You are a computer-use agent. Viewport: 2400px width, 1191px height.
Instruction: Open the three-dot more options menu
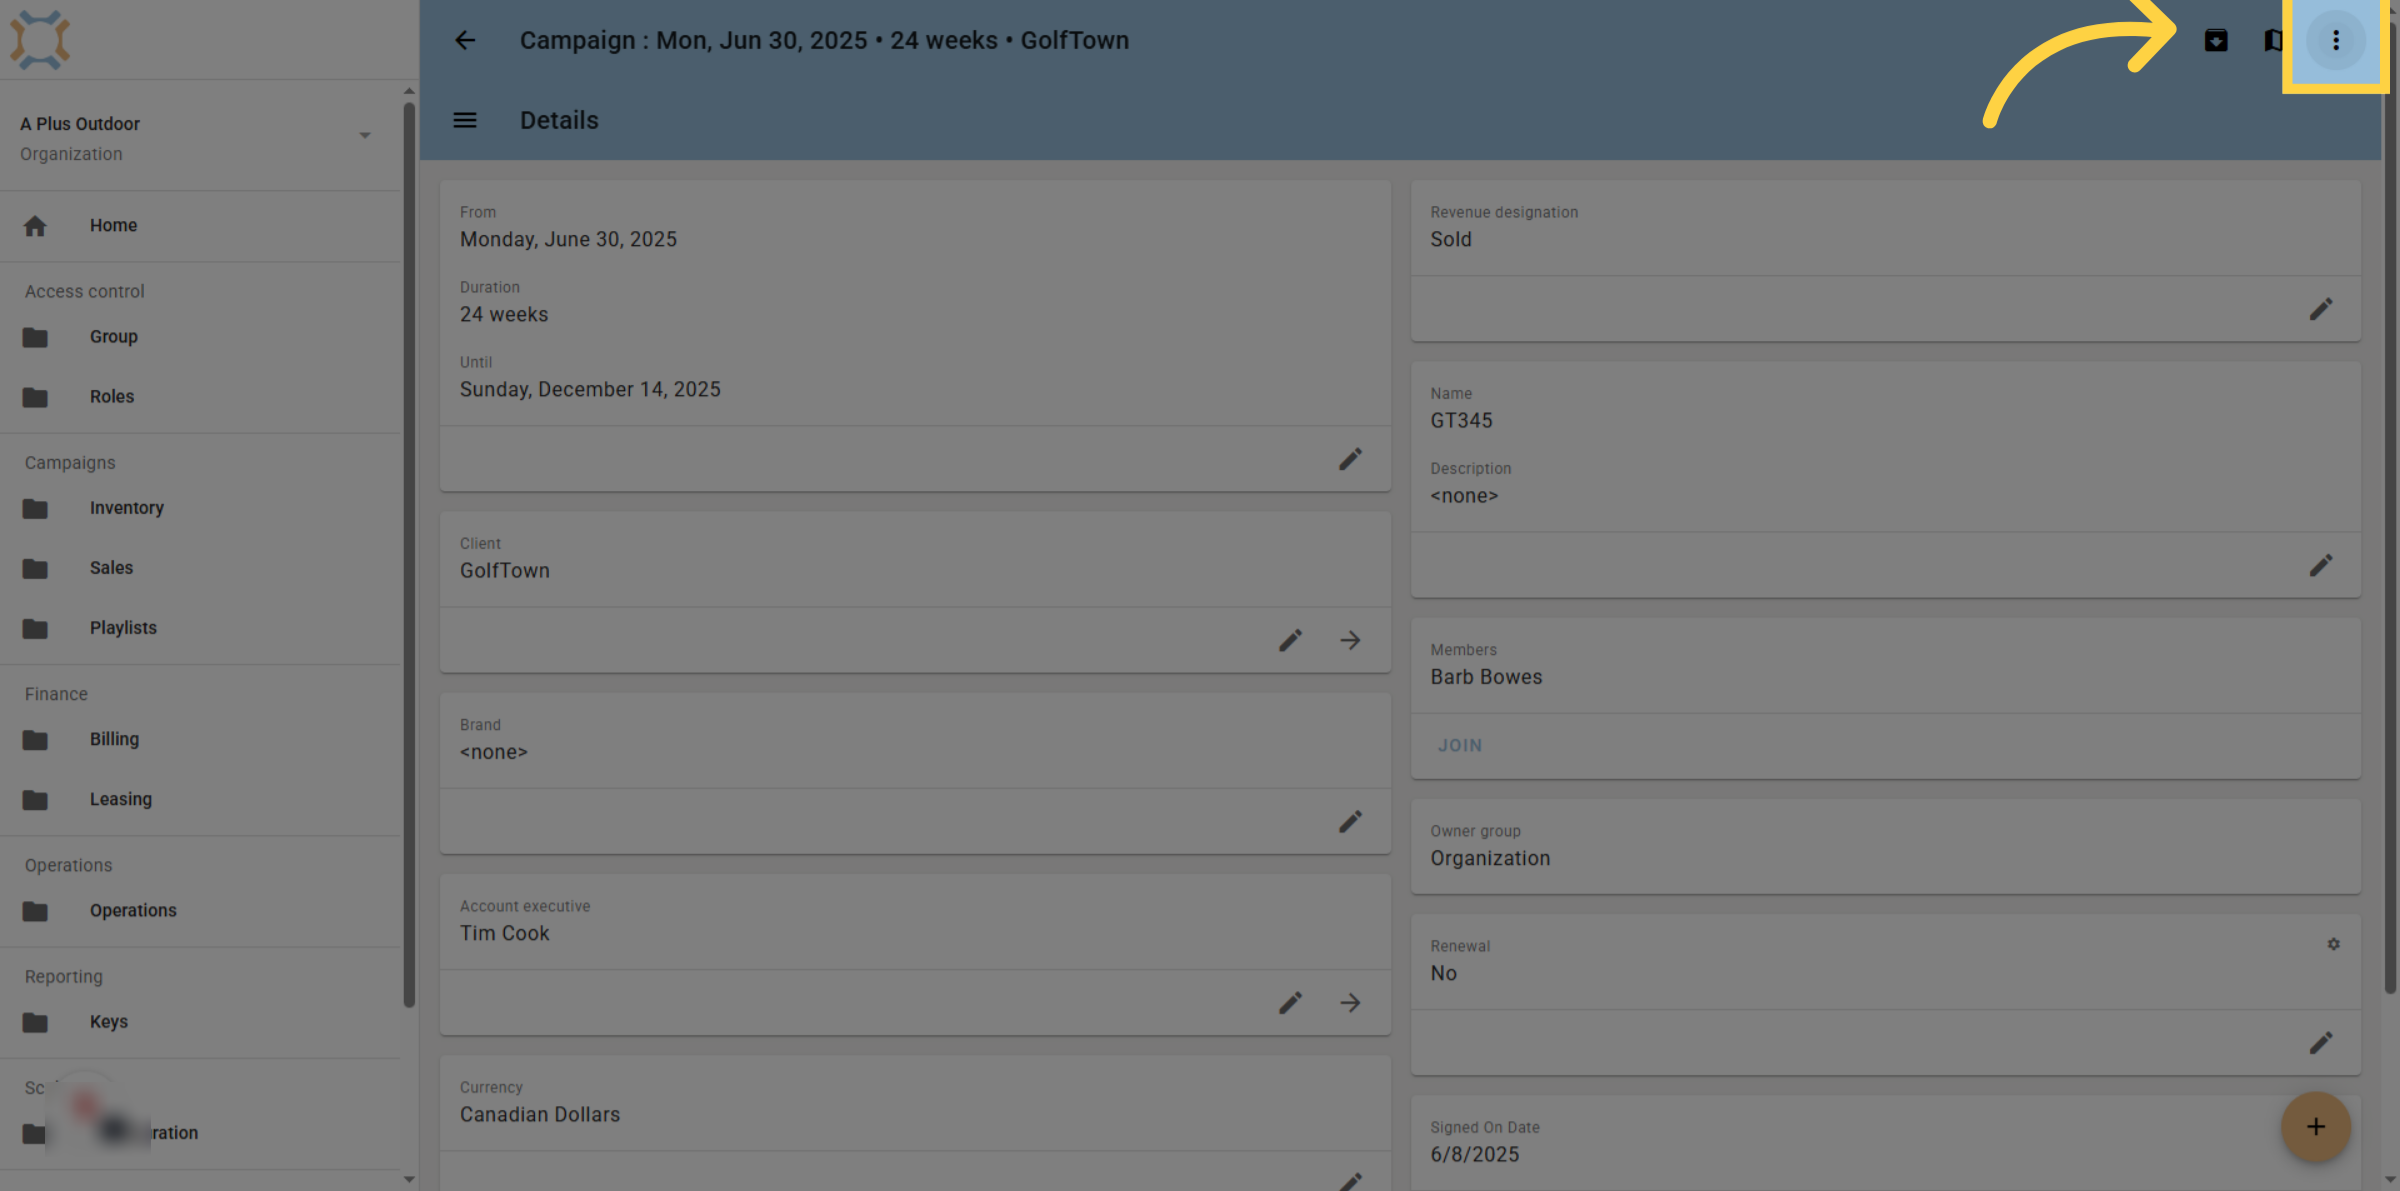coord(2336,40)
